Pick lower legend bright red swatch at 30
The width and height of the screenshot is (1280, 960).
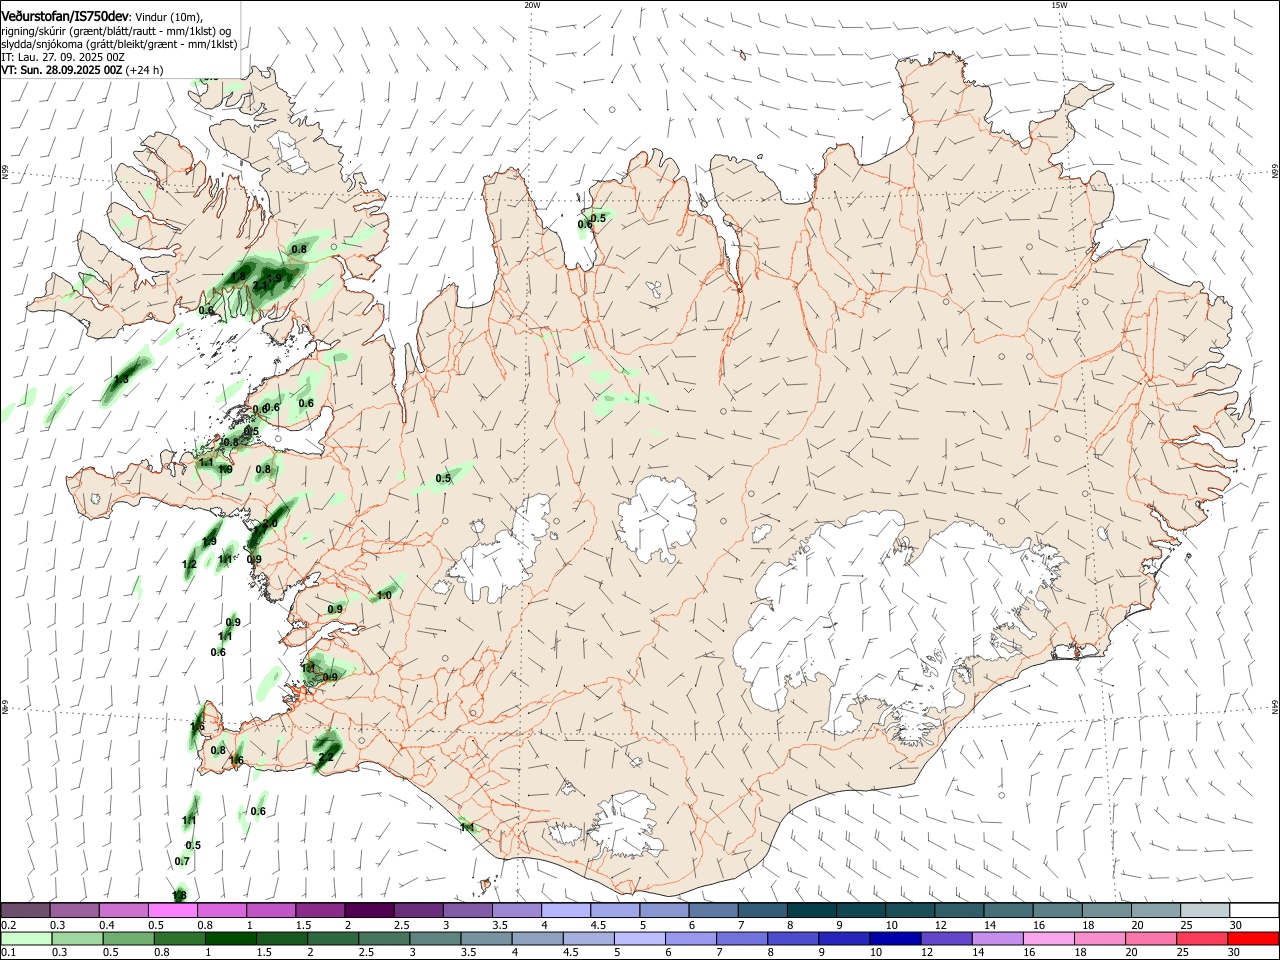(x=1252, y=938)
